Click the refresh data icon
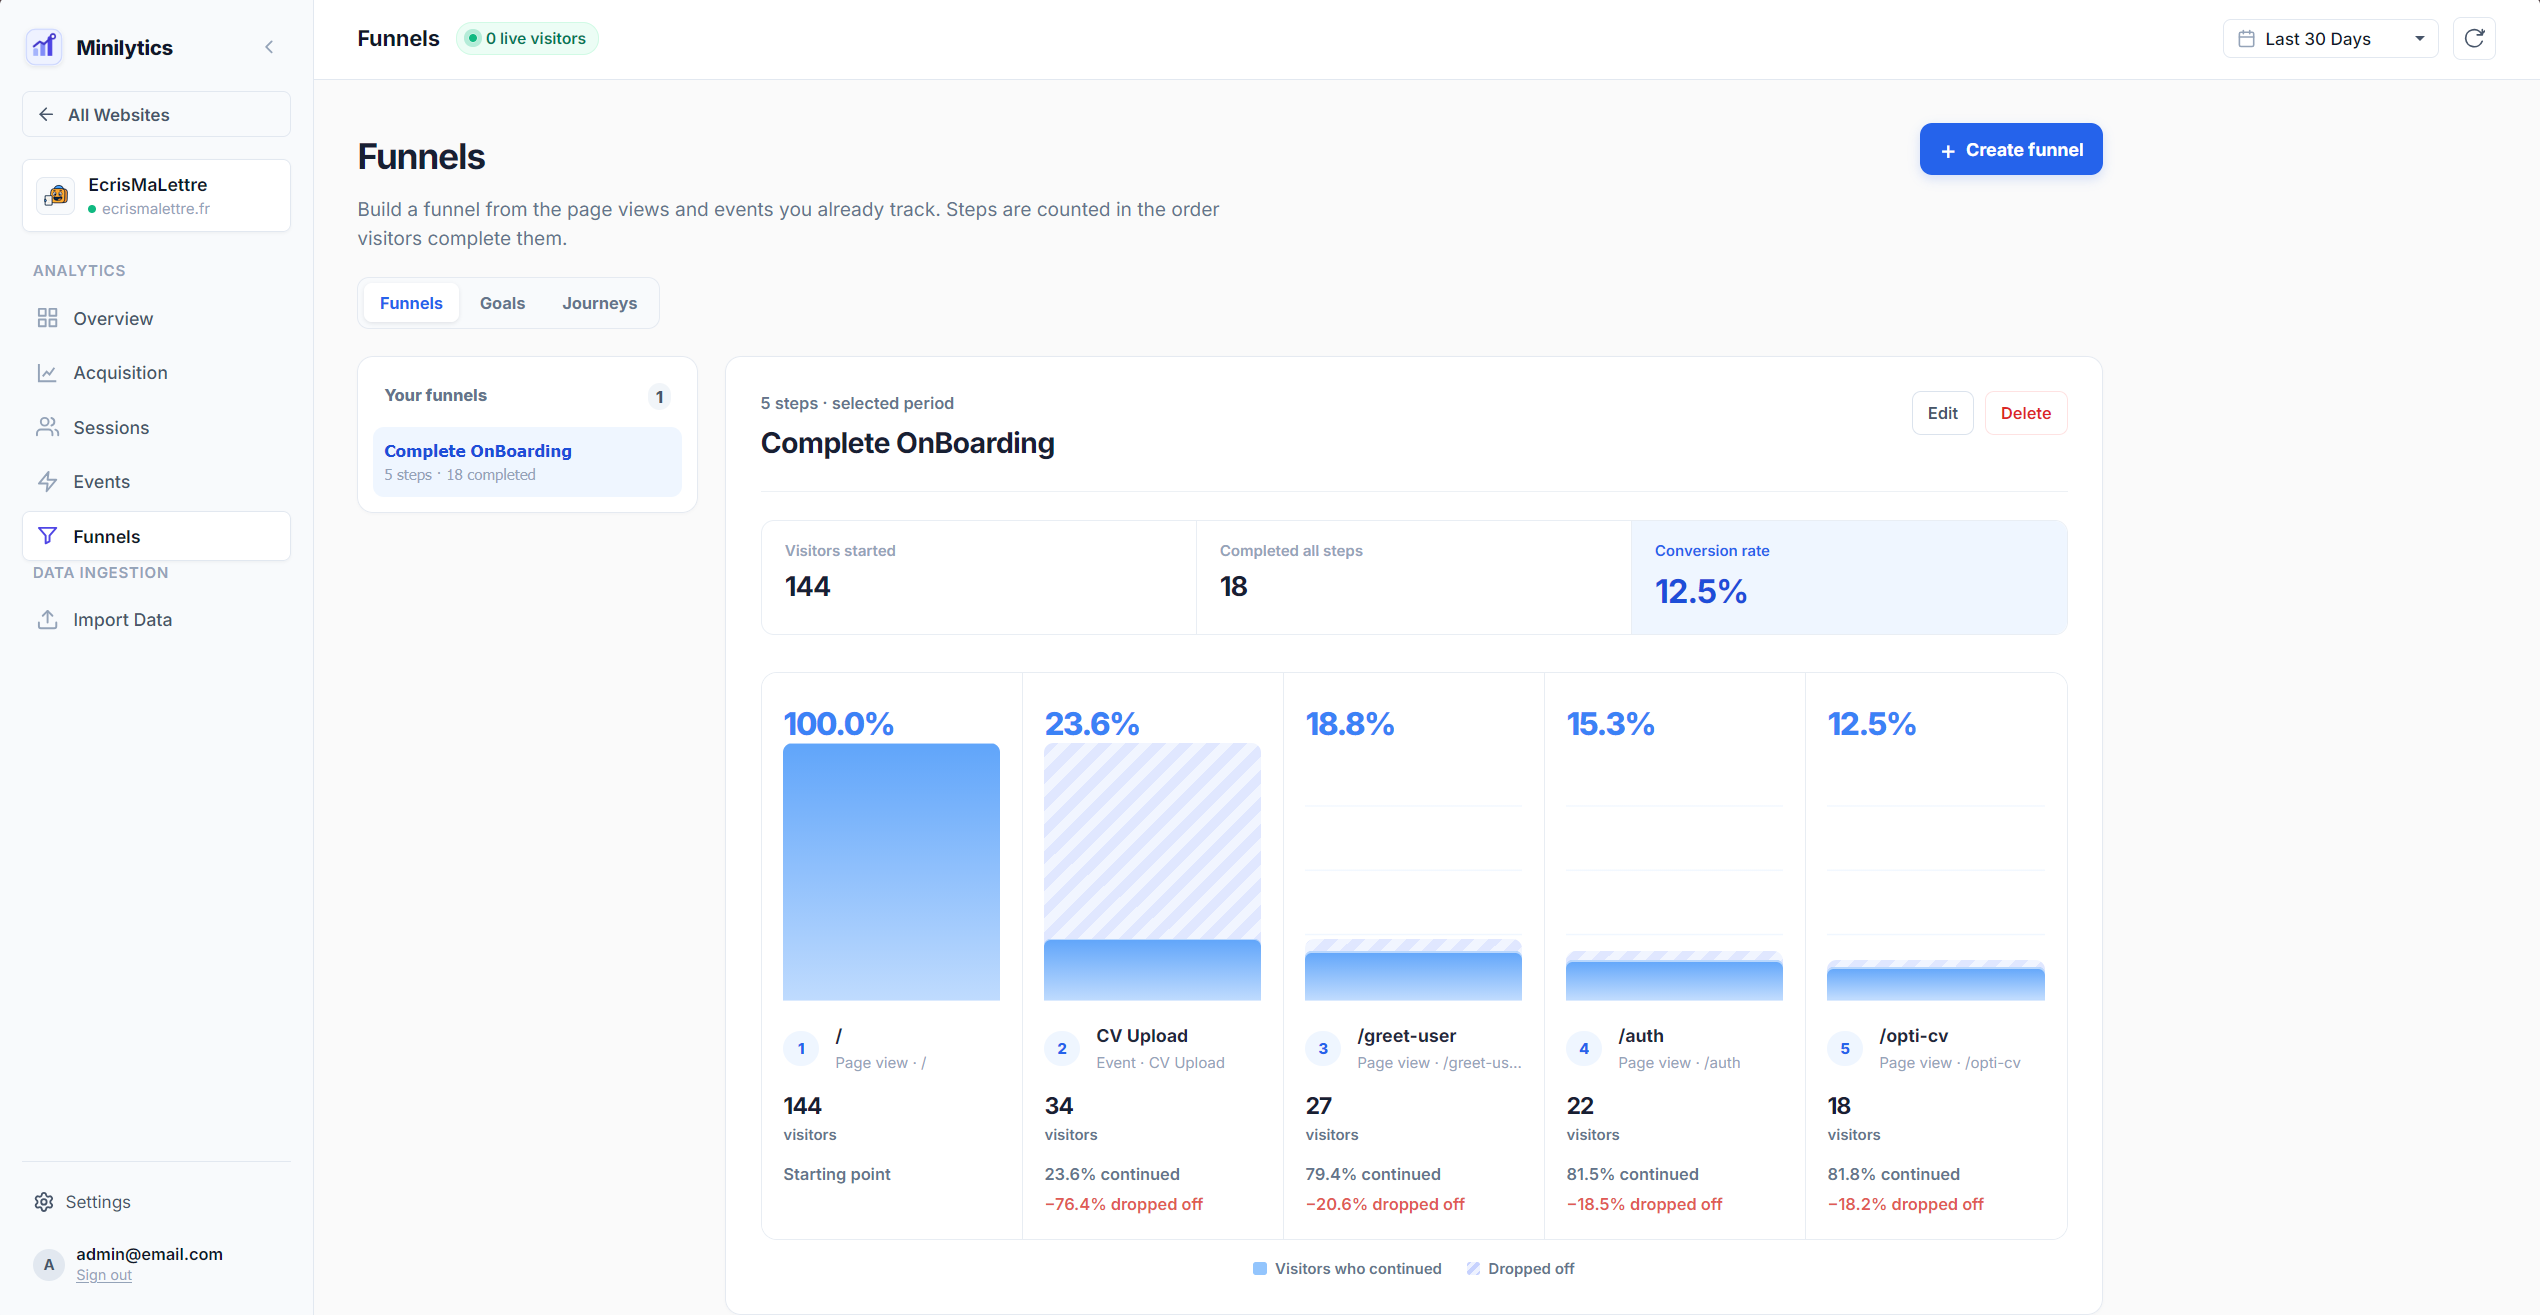The width and height of the screenshot is (2540, 1315). [x=2474, y=38]
